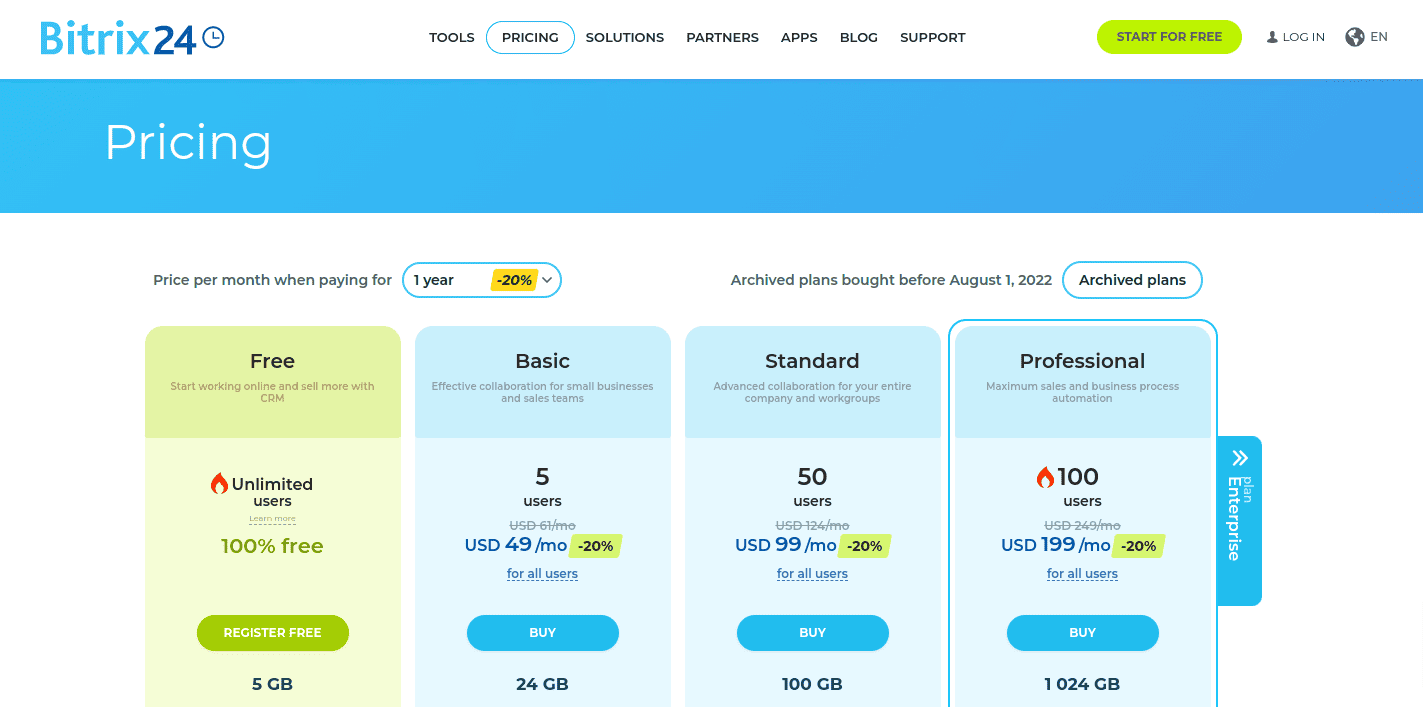Click the clock icon beside Bitrix24 logo

point(213,37)
